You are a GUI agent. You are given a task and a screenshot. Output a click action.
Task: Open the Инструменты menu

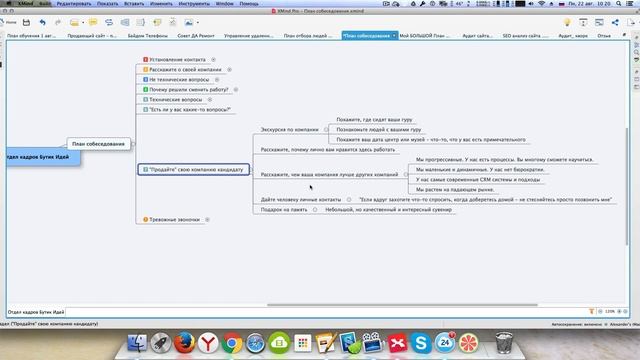point(194,4)
